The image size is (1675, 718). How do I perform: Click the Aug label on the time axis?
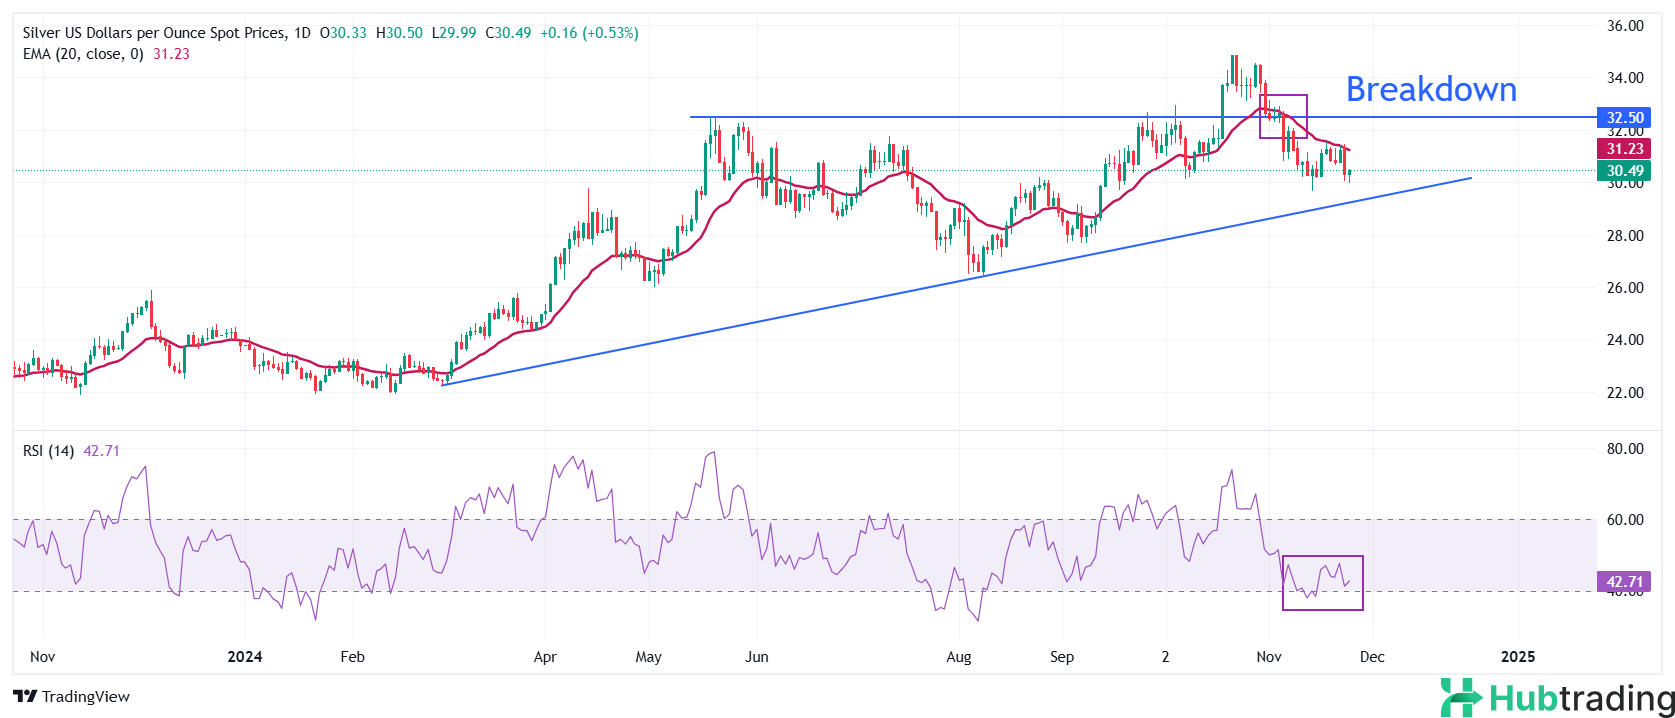pos(958,657)
